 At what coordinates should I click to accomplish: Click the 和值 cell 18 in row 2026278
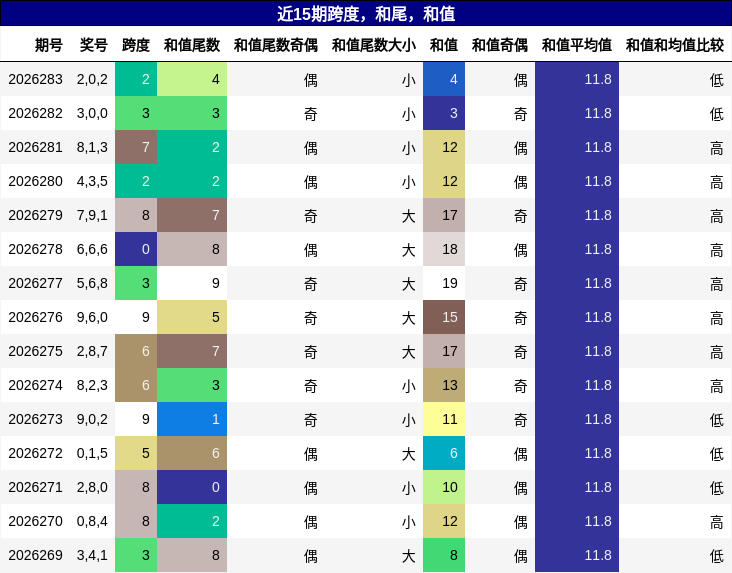[x=444, y=249]
